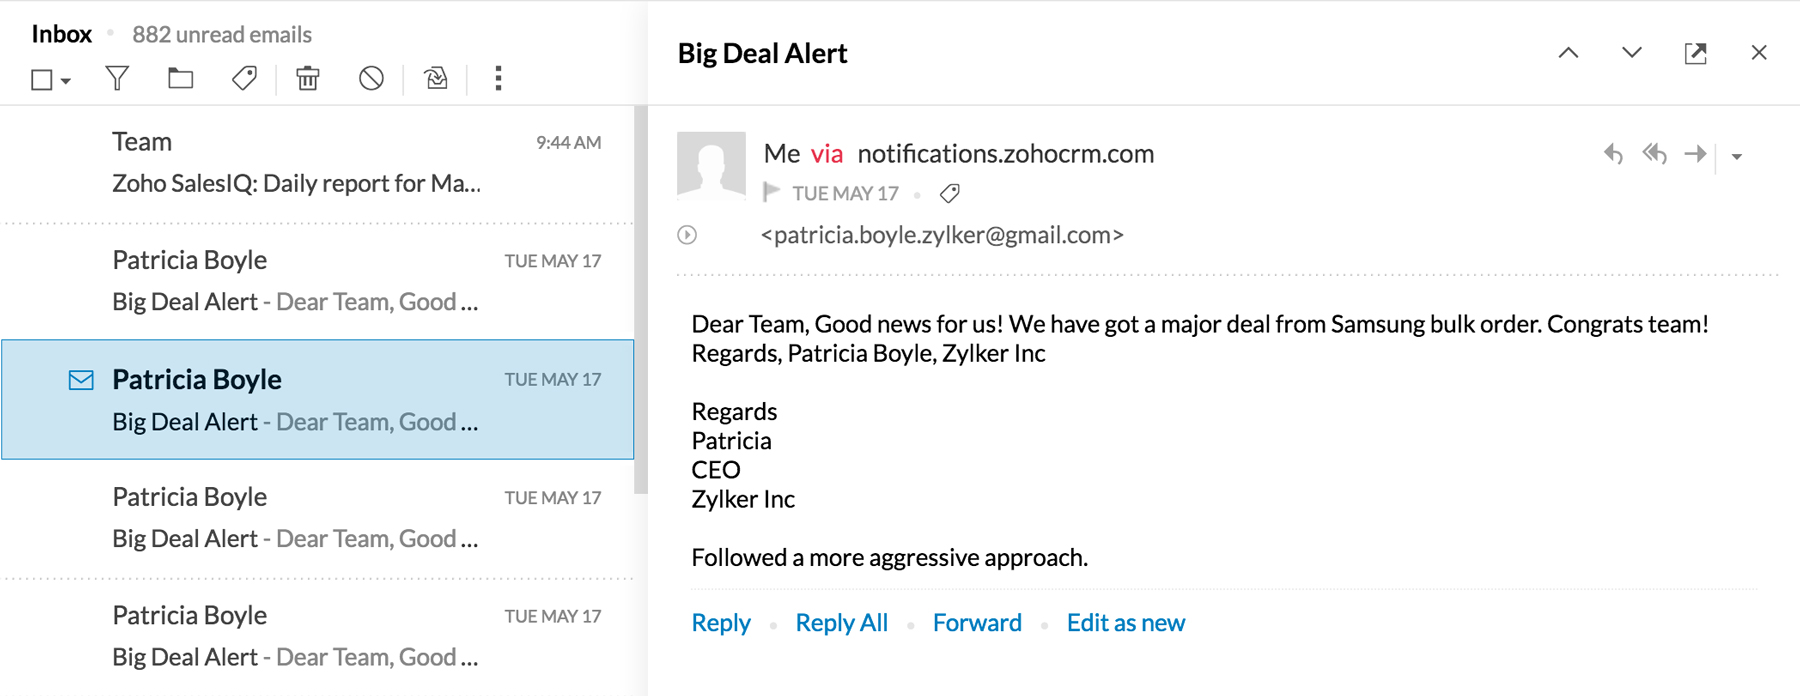Mark as spam with the block icon

(371, 78)
